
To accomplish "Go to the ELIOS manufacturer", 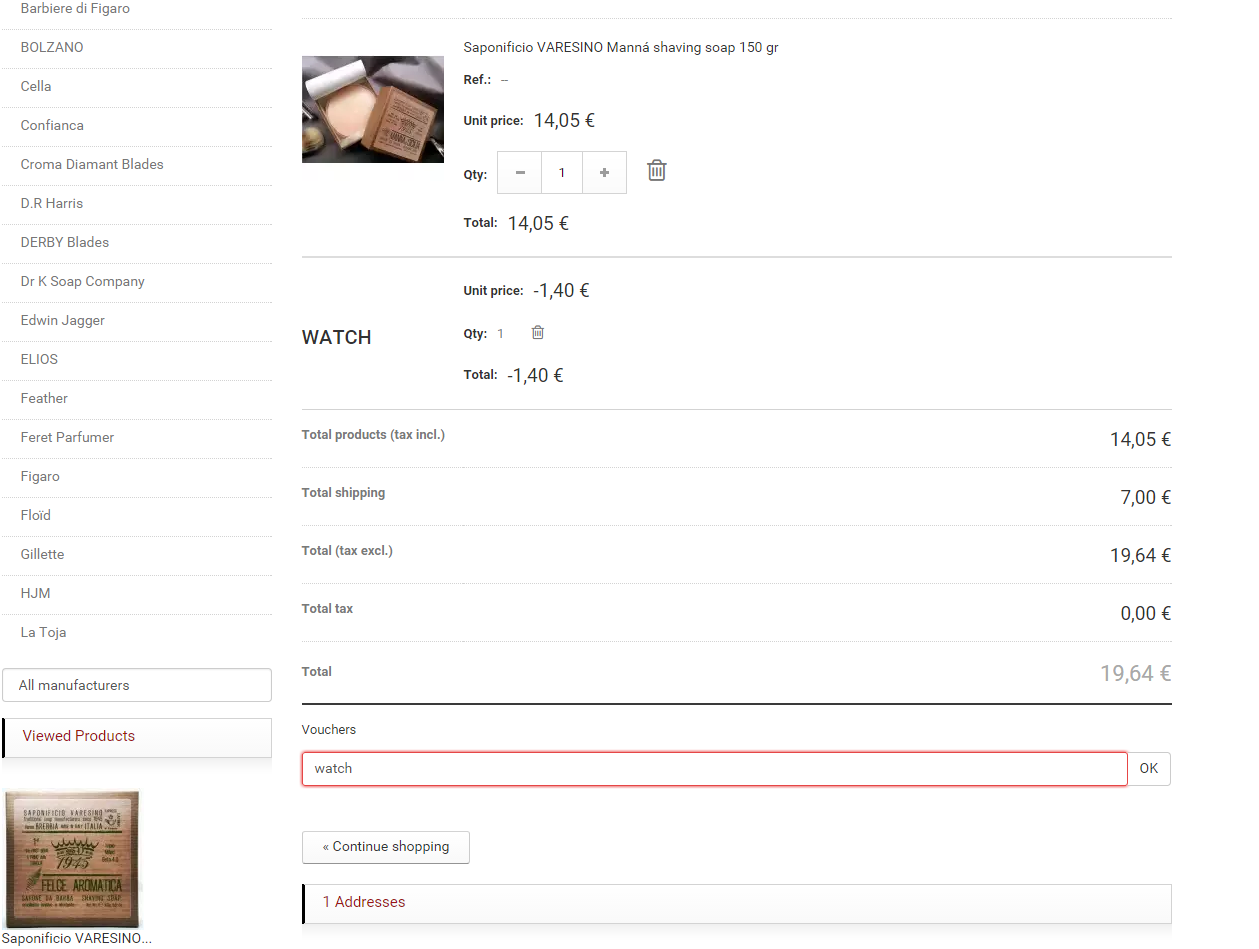I will pos(40,360).
